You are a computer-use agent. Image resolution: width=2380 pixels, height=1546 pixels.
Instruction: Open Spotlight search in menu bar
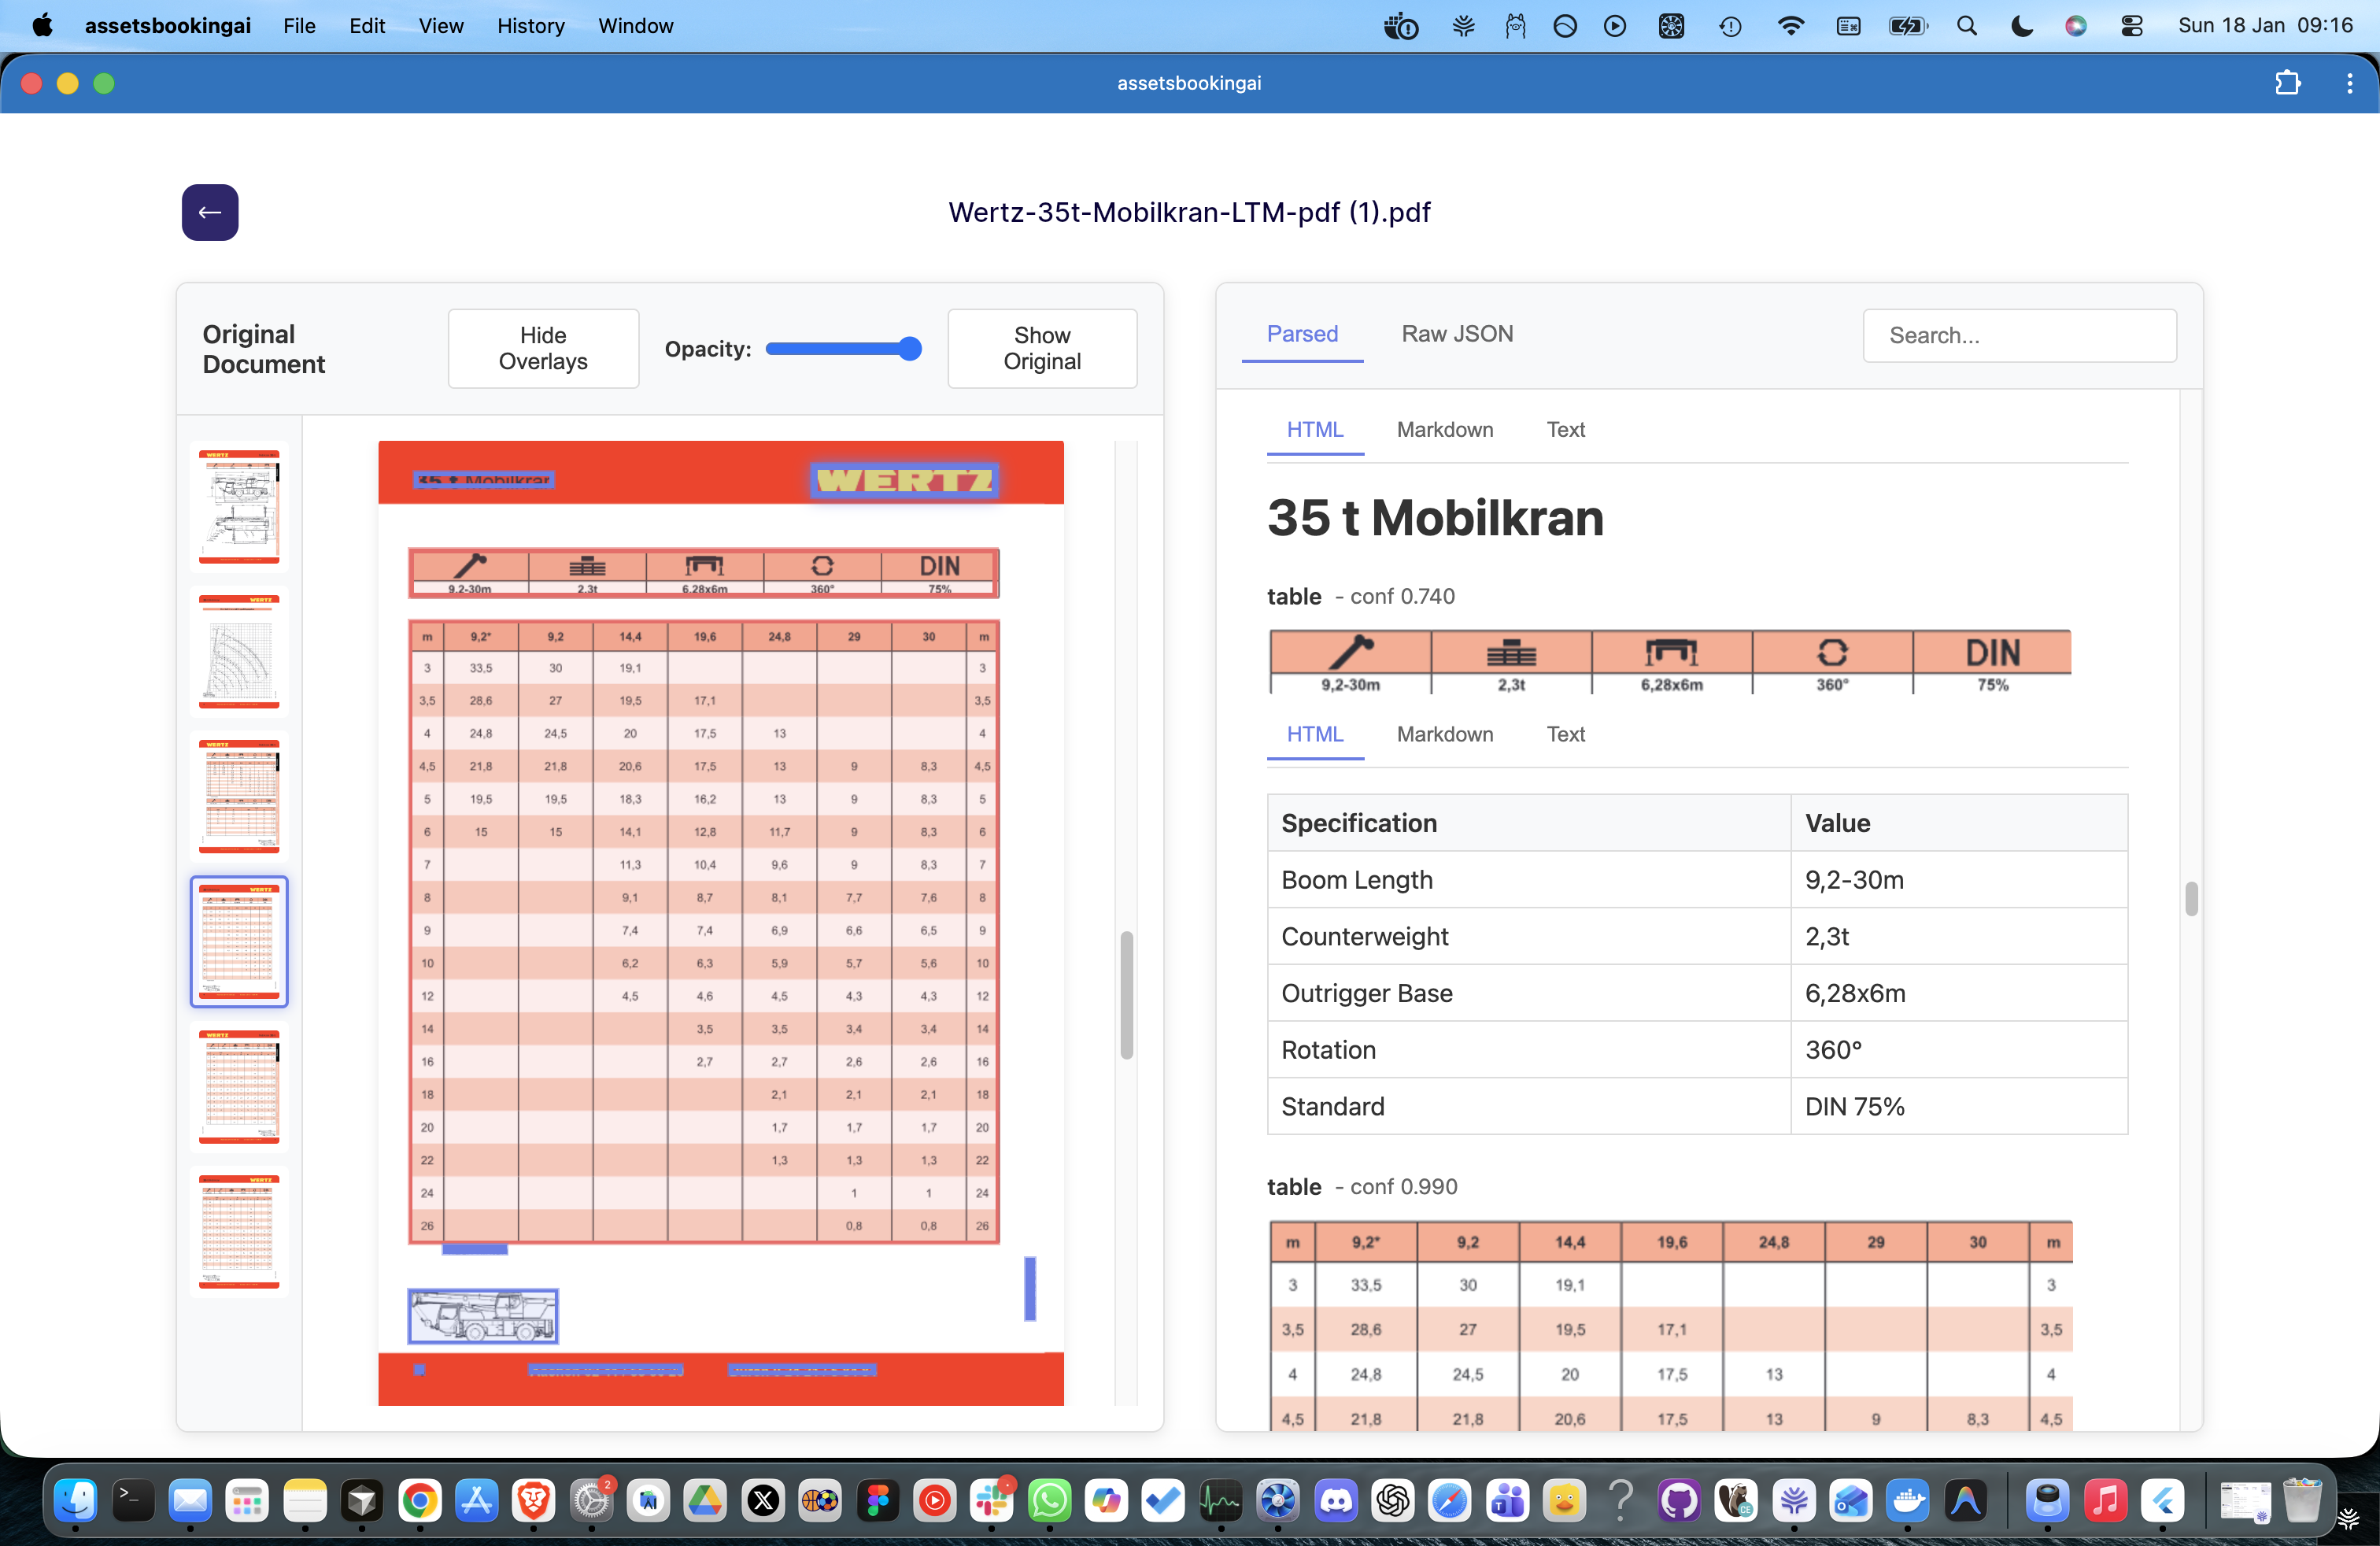coord(1966,26)
